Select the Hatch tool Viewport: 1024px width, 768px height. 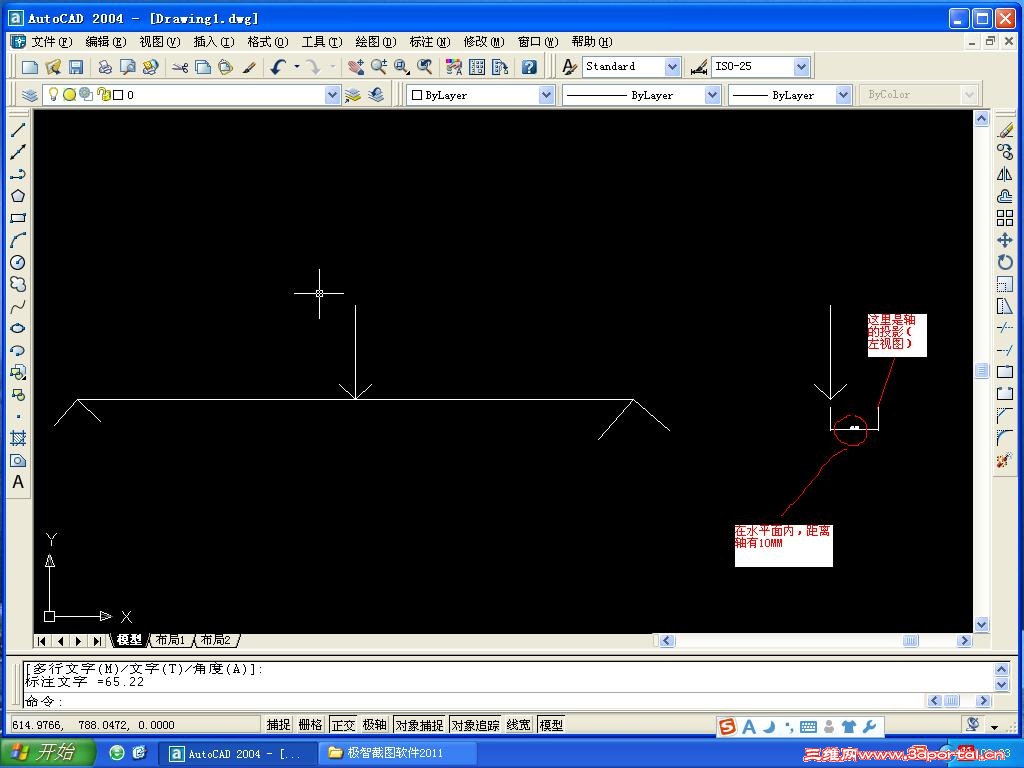(x=18, y=438)
